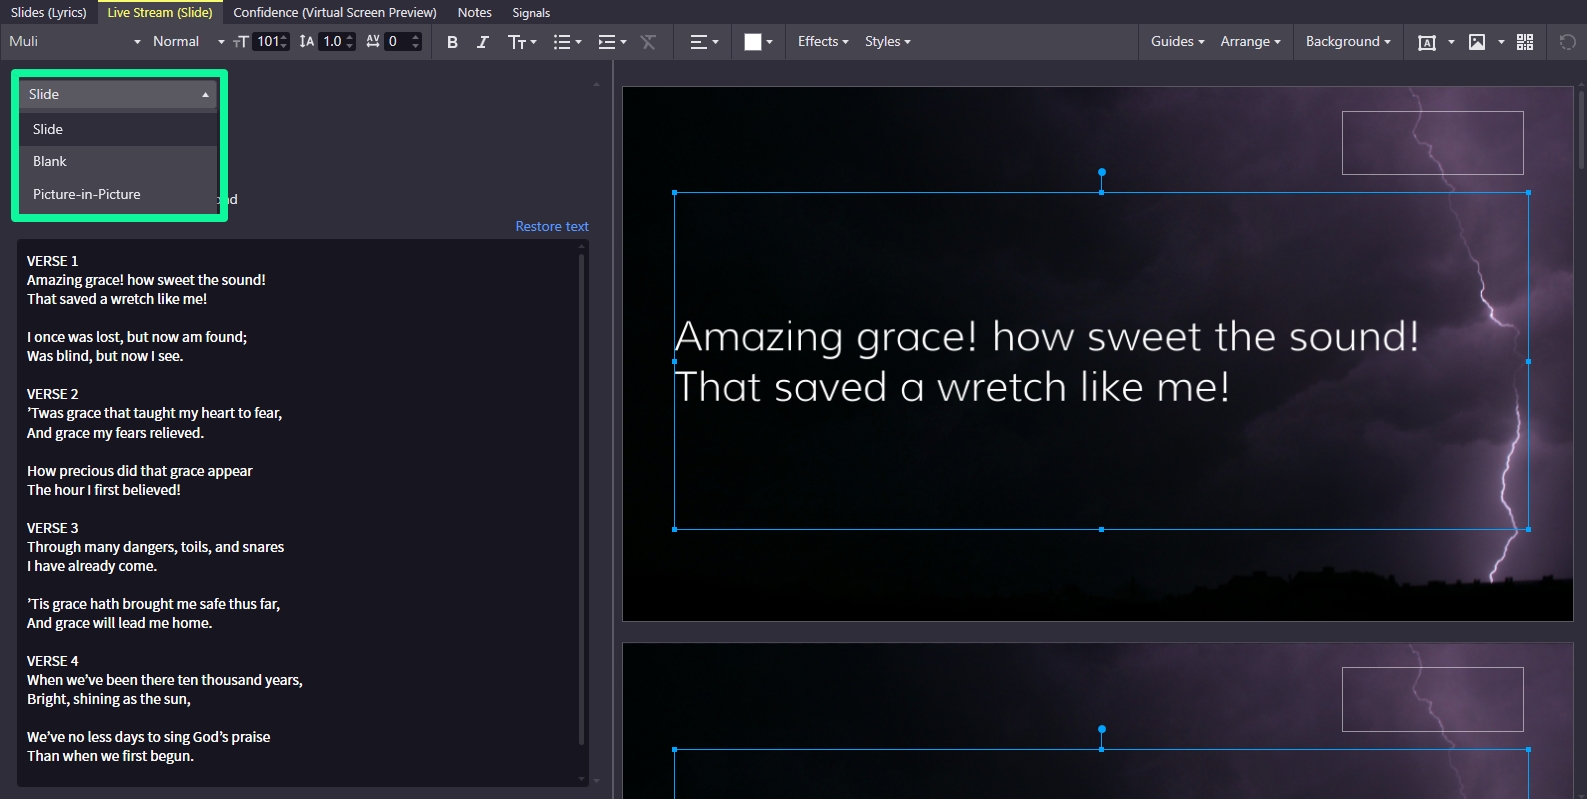Switch to the Live Stream (Slide) tab

click(x=160, y=13)
